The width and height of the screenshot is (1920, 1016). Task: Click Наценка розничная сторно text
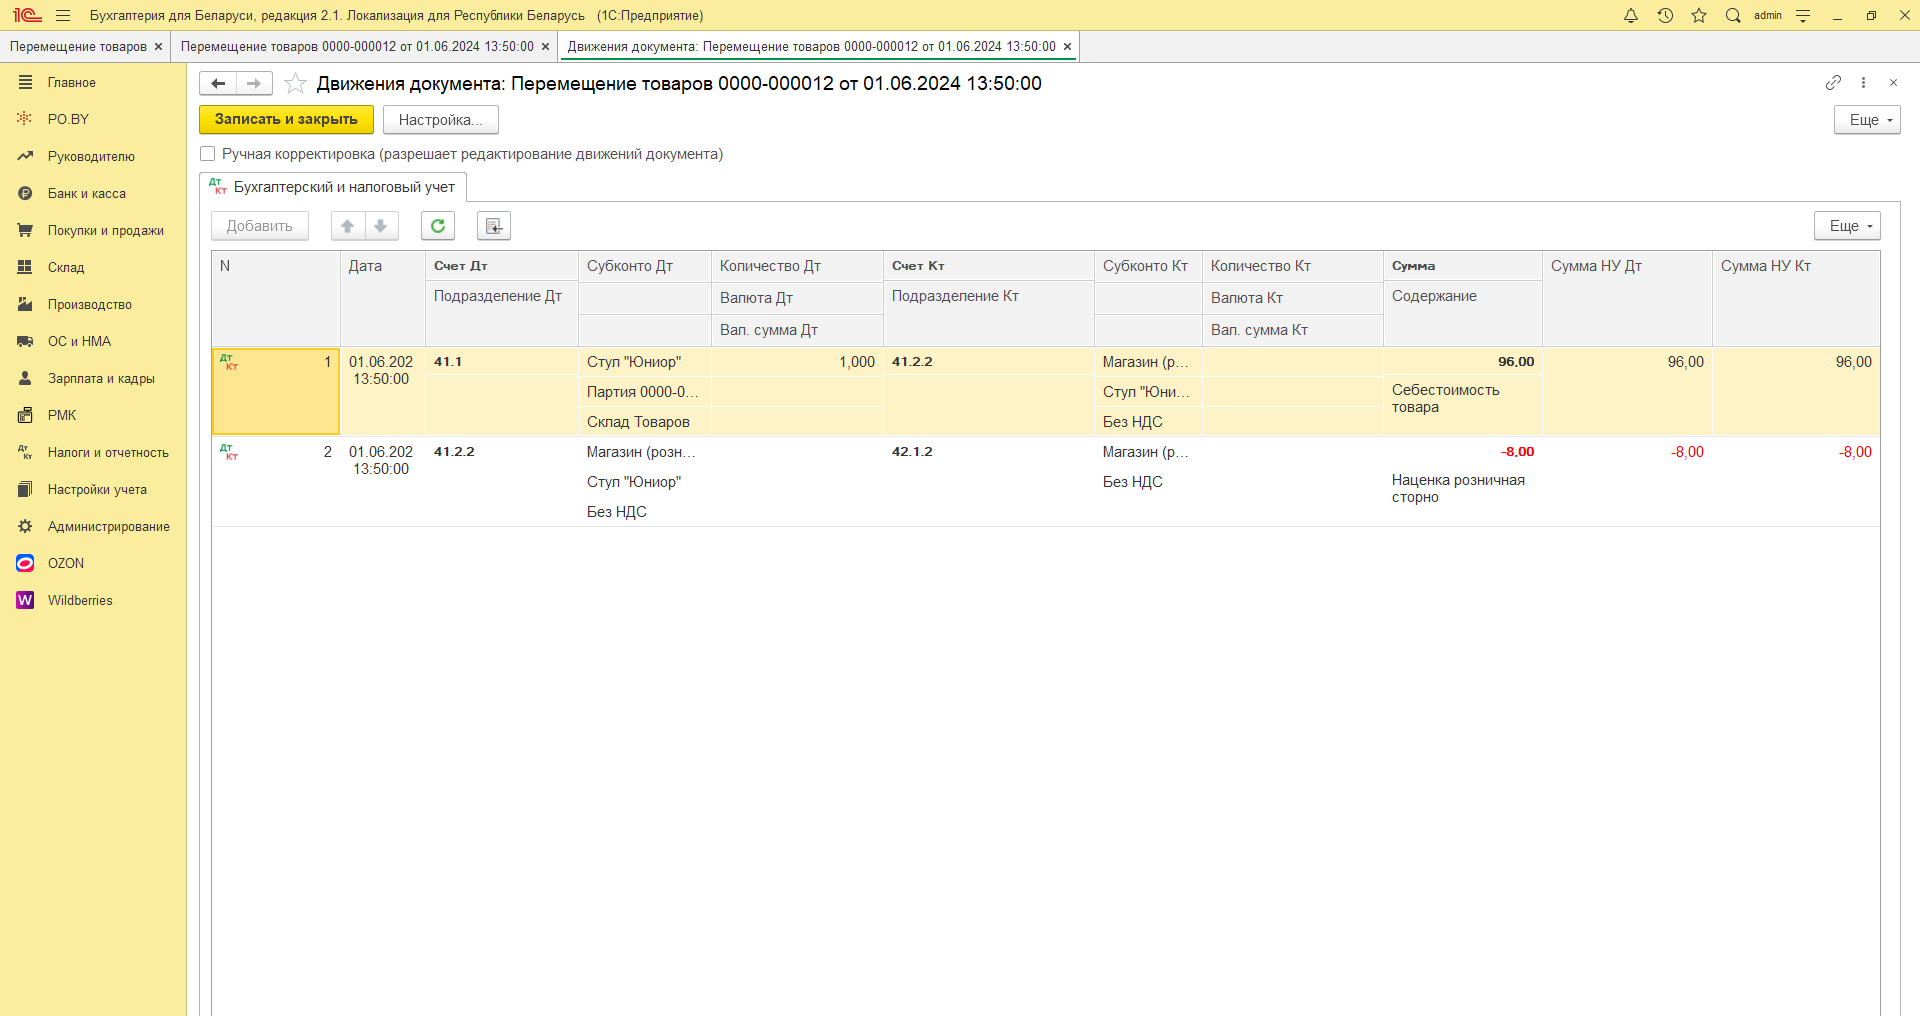click(1458, 488)
